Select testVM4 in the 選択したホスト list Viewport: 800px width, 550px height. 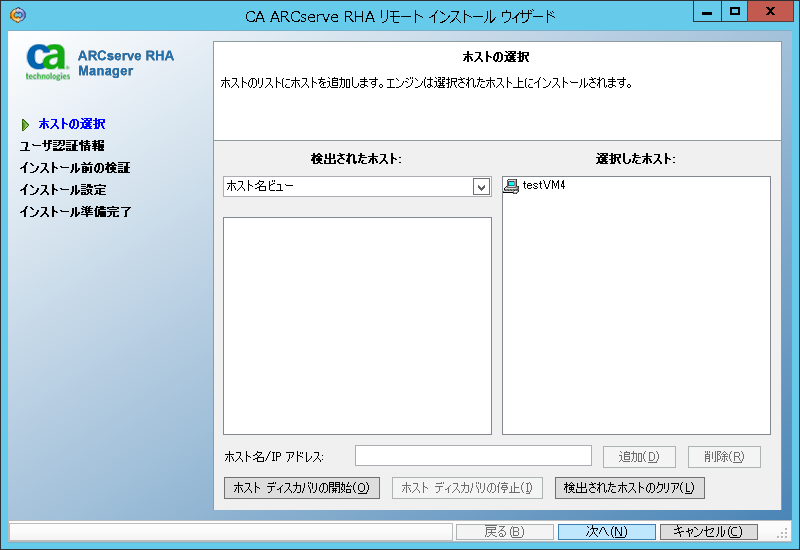[x=544, y=185]
